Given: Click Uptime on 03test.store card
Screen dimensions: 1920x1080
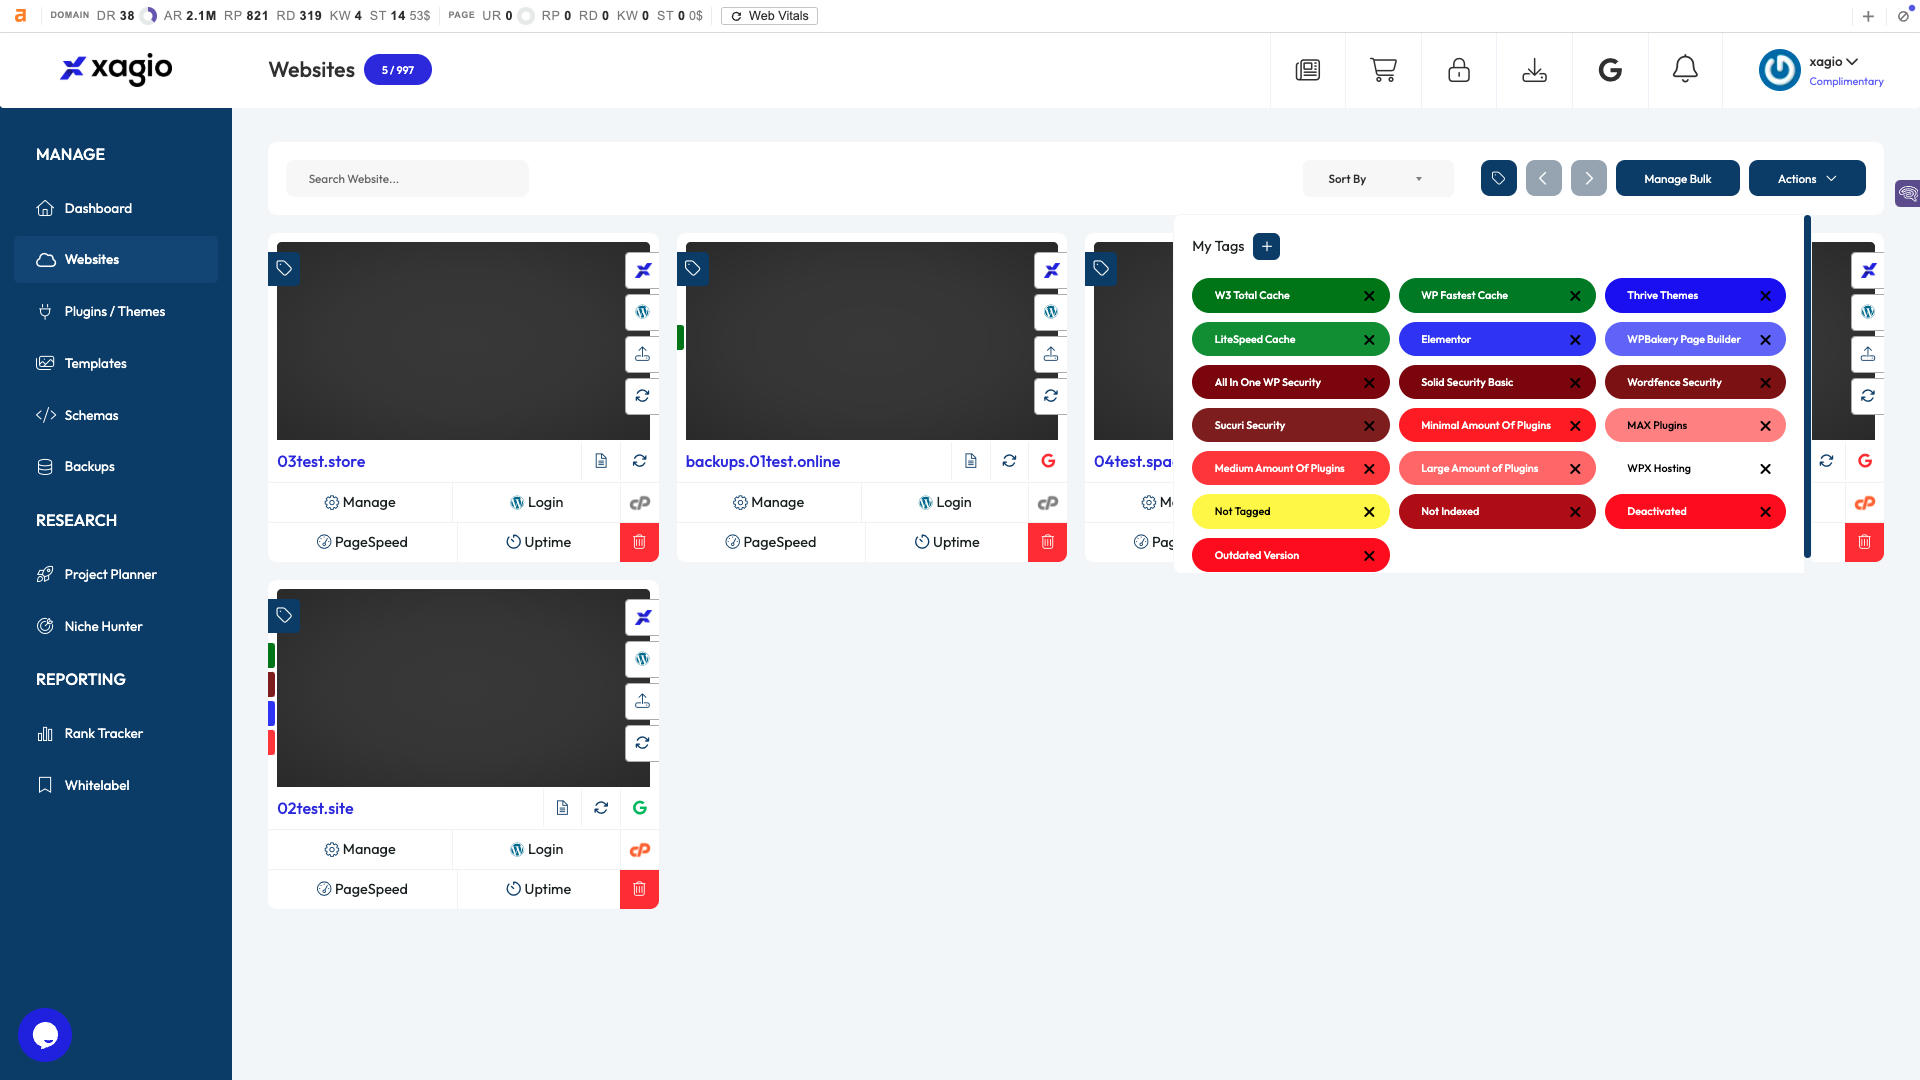Looking at the screenshot, I should tap(539, 542).
